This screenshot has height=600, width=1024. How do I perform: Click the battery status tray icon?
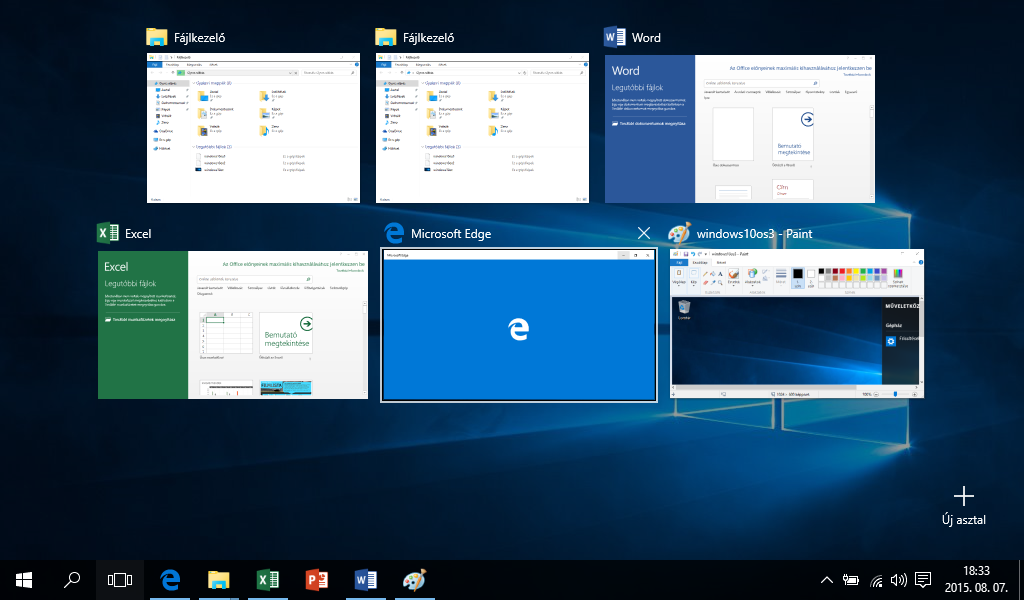851,579
